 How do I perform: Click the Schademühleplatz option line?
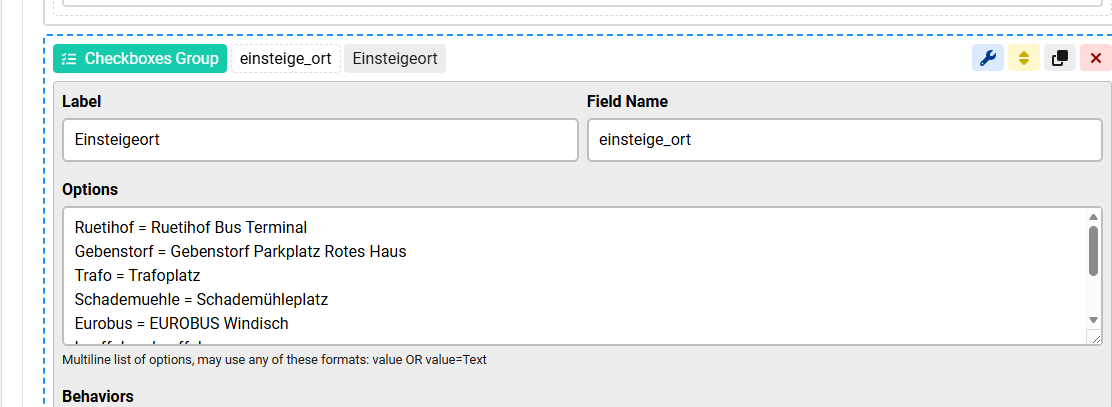point(201,299)
